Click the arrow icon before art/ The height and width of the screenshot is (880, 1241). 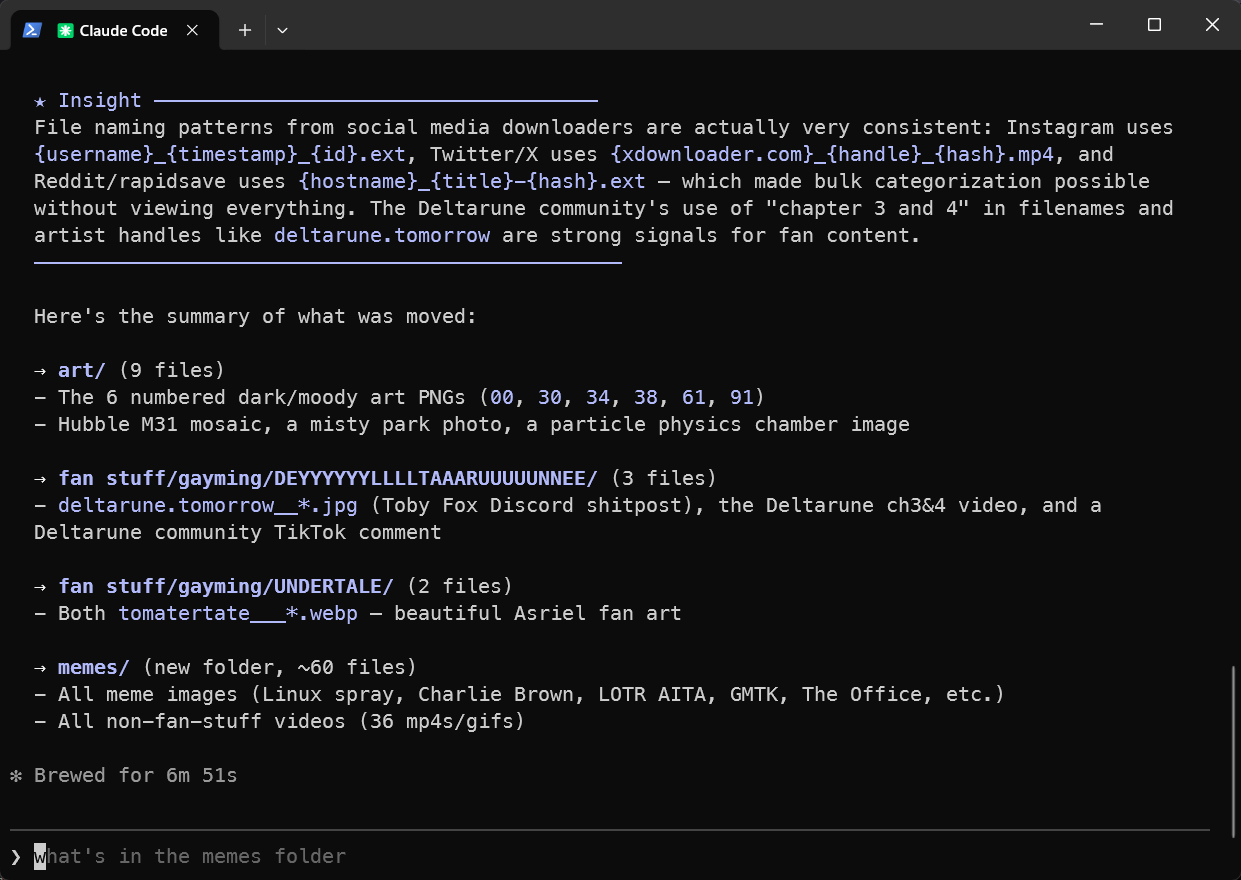[40, 370]
